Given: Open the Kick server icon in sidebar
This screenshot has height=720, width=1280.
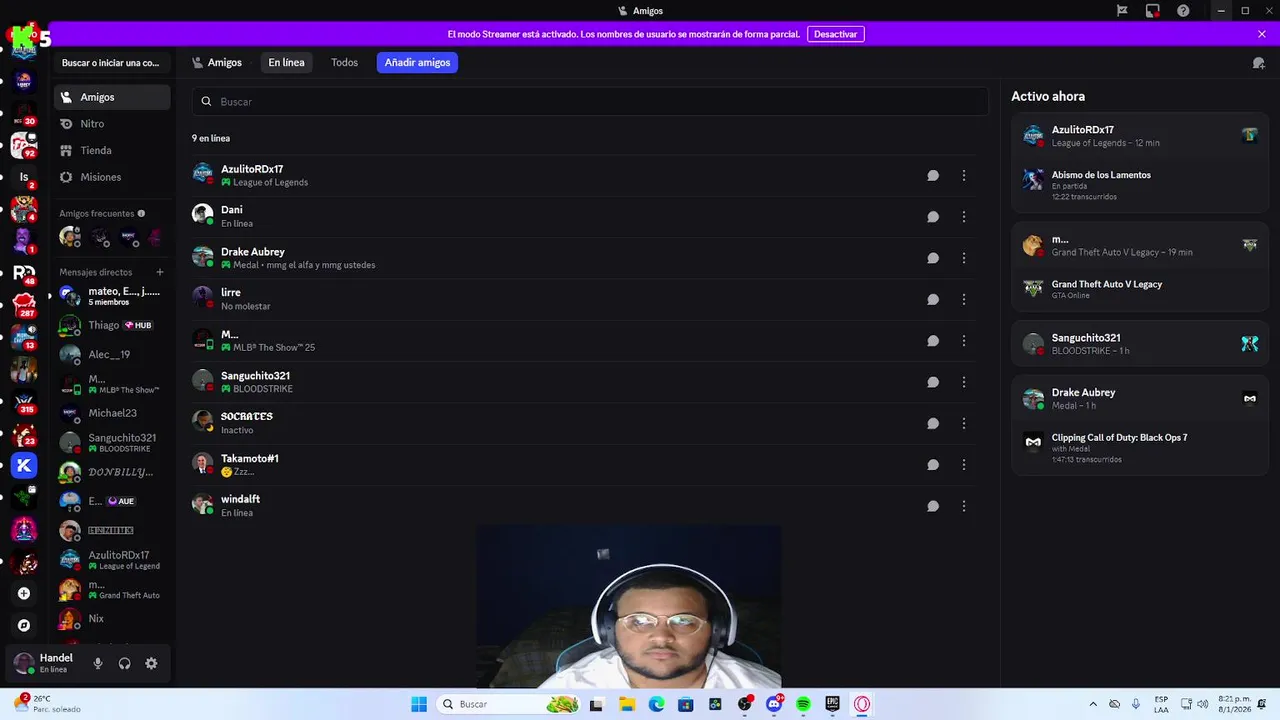Looking at the screenshot, I should (x=24, y=465).
